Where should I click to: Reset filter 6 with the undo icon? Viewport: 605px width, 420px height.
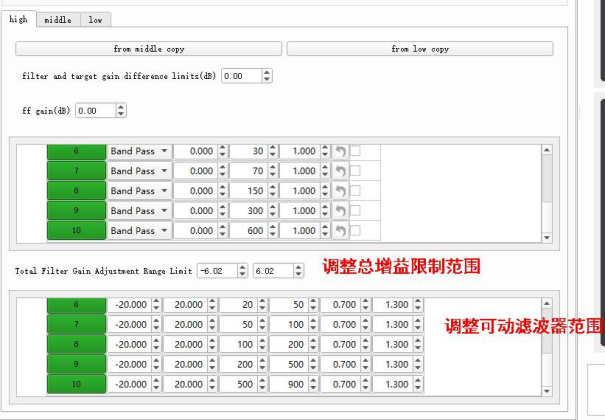[340, 151]
